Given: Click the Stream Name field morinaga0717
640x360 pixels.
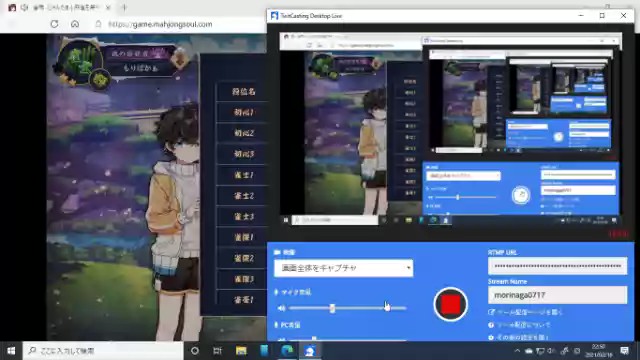Looking at the screenshot, I should pos(558,295).
